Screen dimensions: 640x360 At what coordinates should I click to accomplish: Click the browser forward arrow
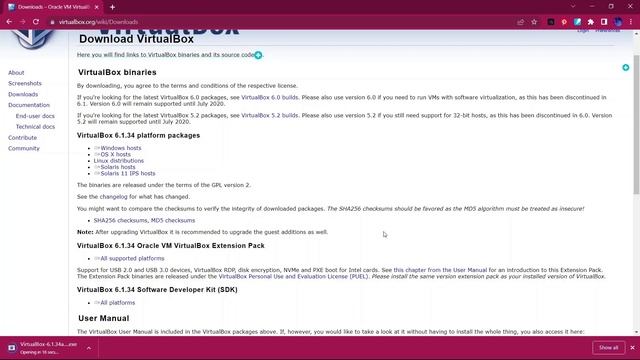coord(22,22)
